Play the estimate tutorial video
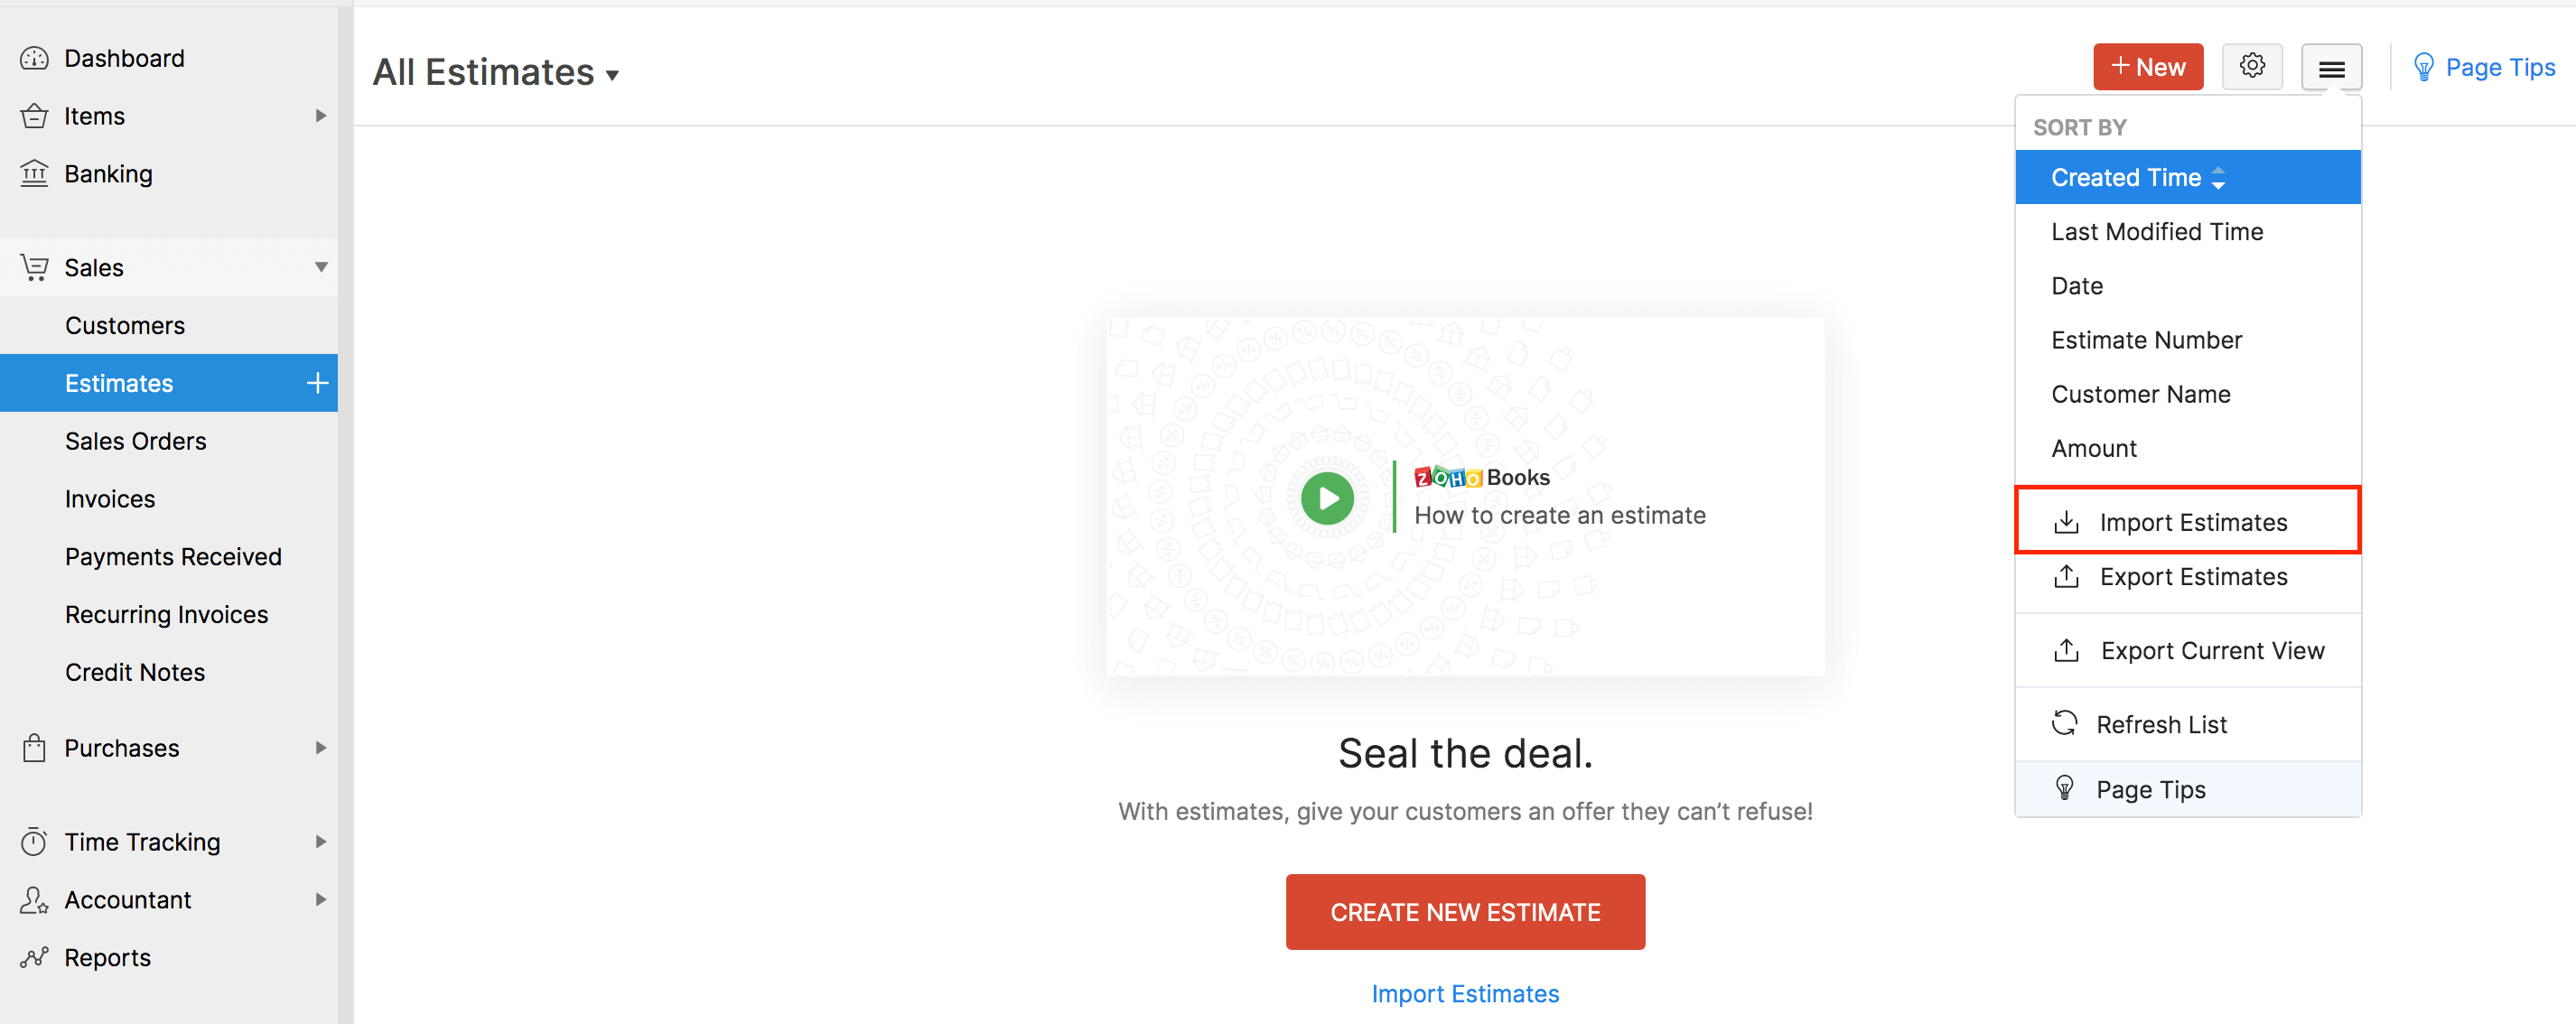 (1327, 498)
